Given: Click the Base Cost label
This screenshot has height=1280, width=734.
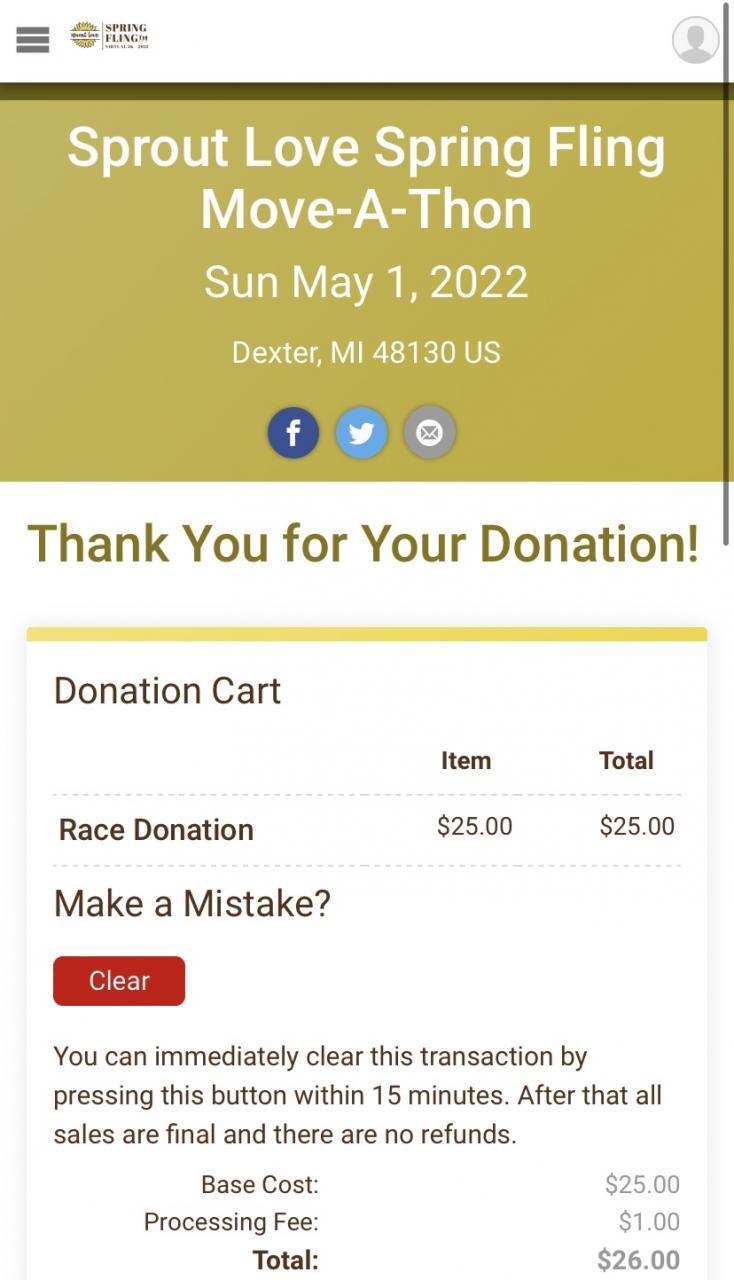Looking at the screenshot, I should [x=260, y=1185].
